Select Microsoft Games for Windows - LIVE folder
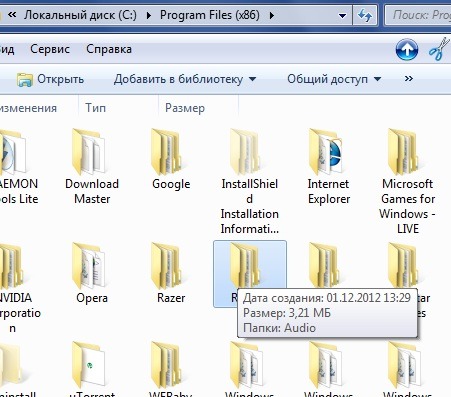Image resolution: width=451 pixels, height=397 pixels. (x=407, y=182)
